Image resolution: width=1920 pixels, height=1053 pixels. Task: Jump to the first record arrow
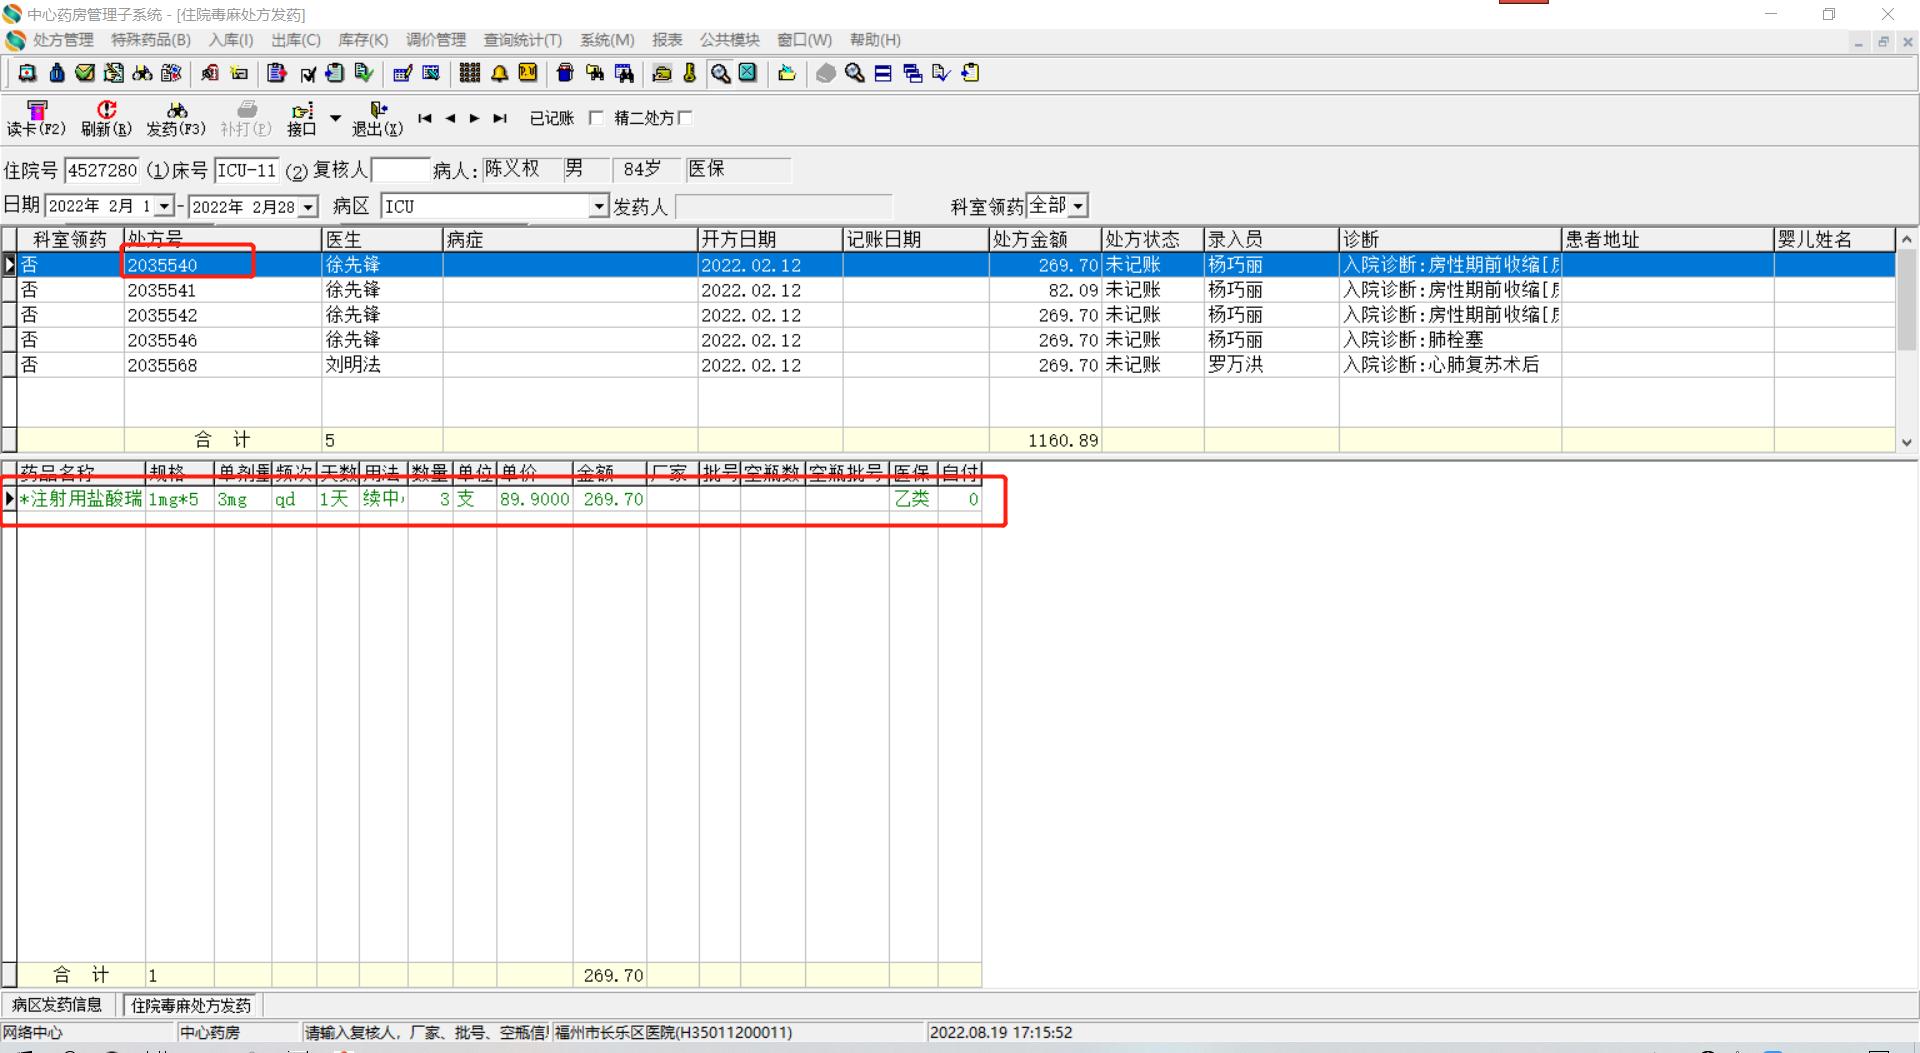pyautogui.click(x=425, y=118)
